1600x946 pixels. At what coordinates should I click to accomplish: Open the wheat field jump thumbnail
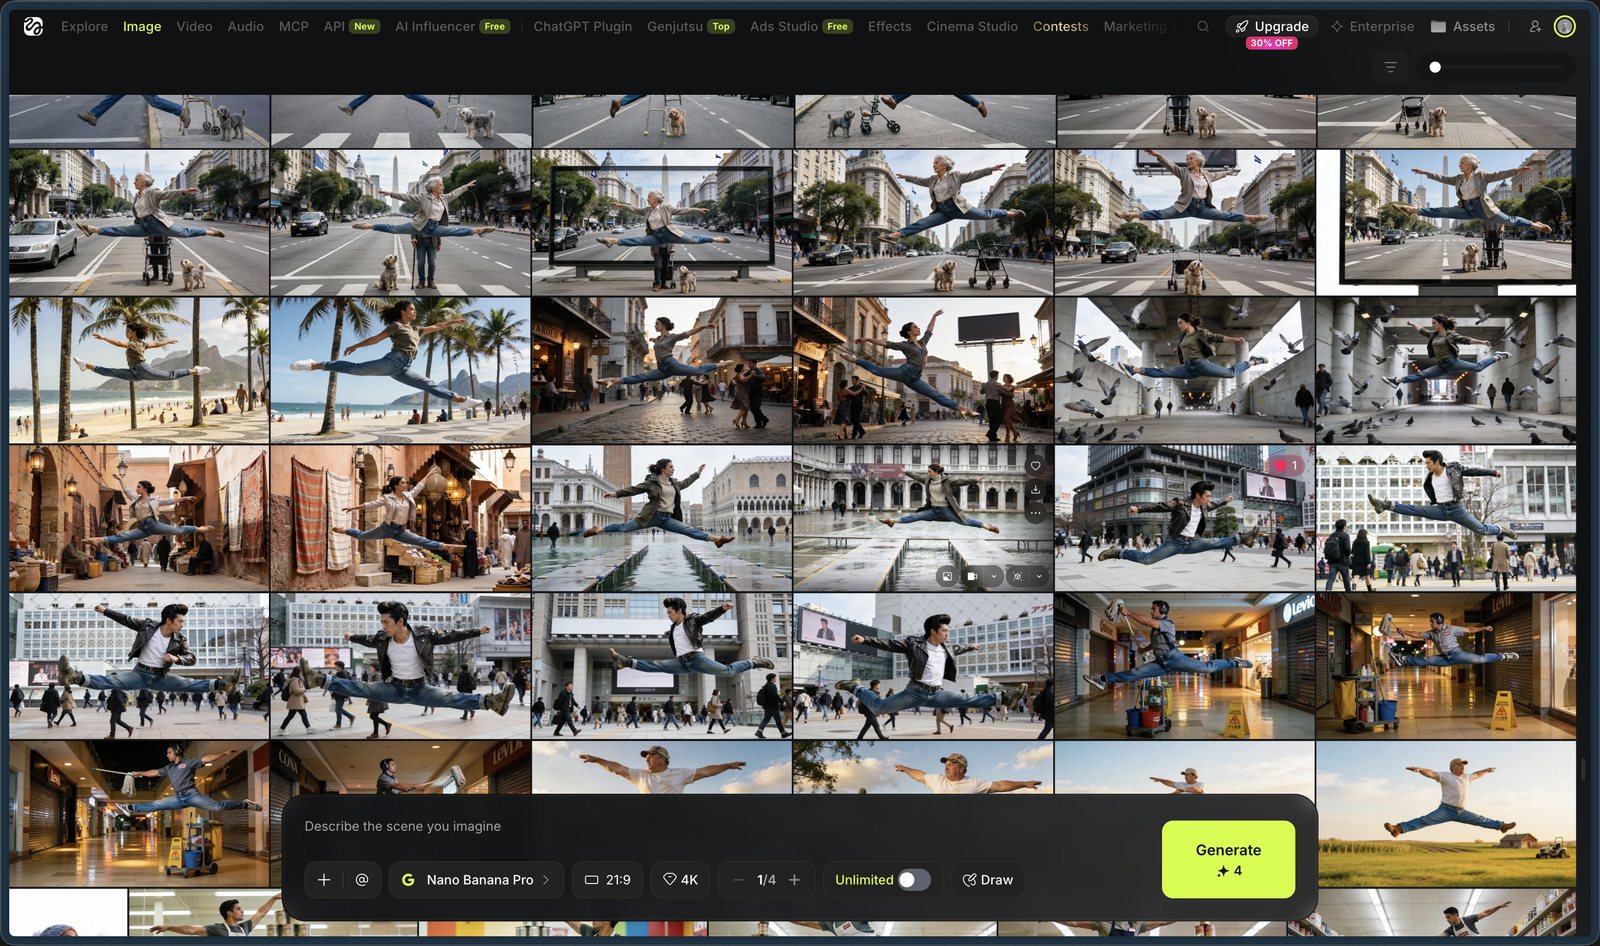coord(1446,814)
